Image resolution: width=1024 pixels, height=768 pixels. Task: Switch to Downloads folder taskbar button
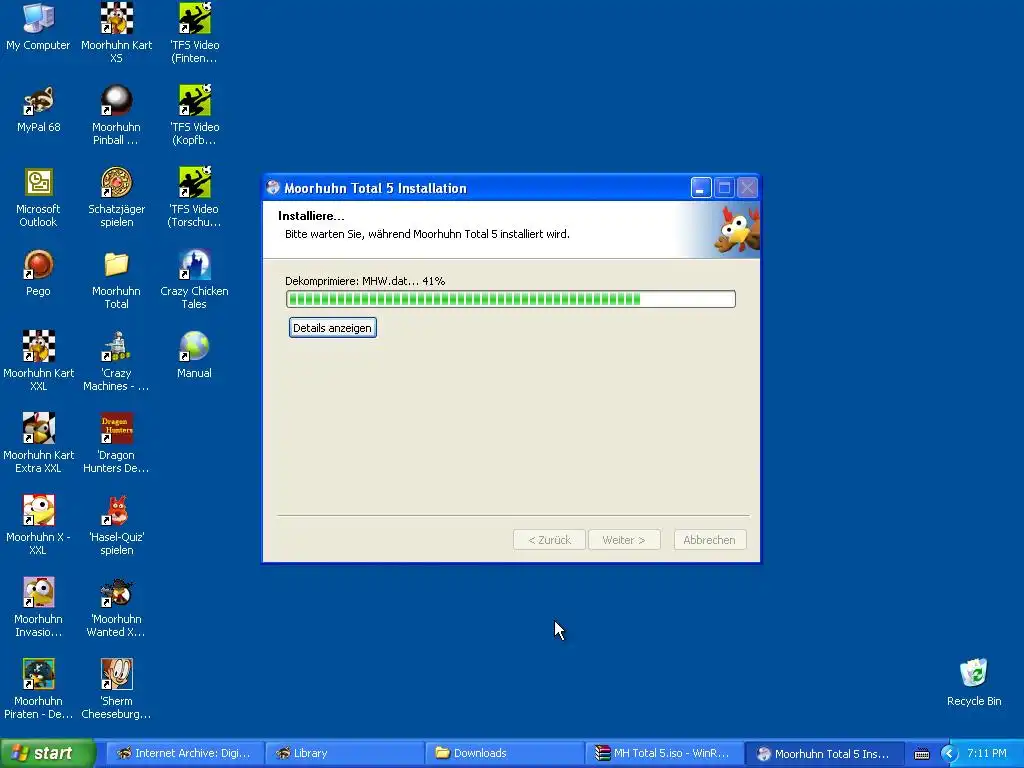(504, 753)
